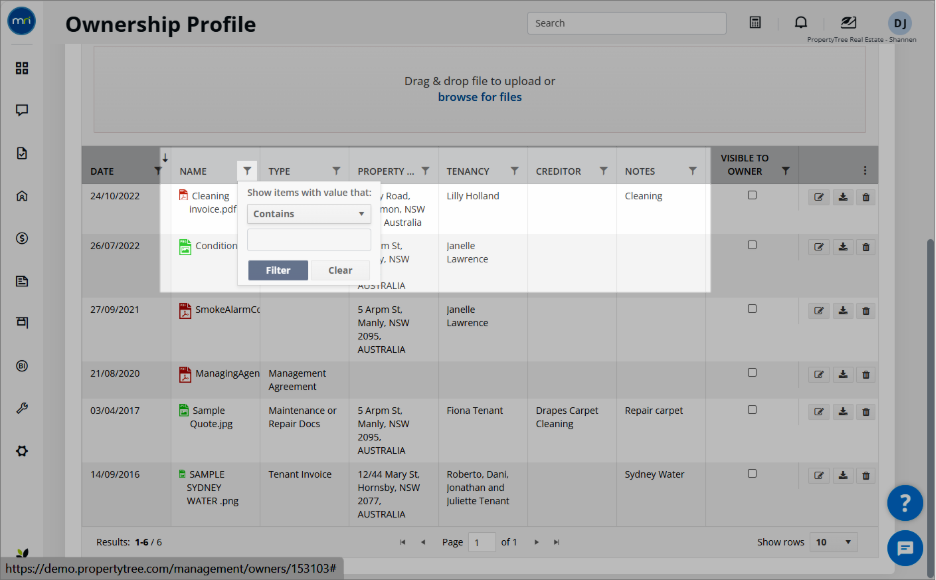The width and height of the screenshot is (936, 580).
Task: Download the 26/07/2022 Condition document
Action: (843, 246)
